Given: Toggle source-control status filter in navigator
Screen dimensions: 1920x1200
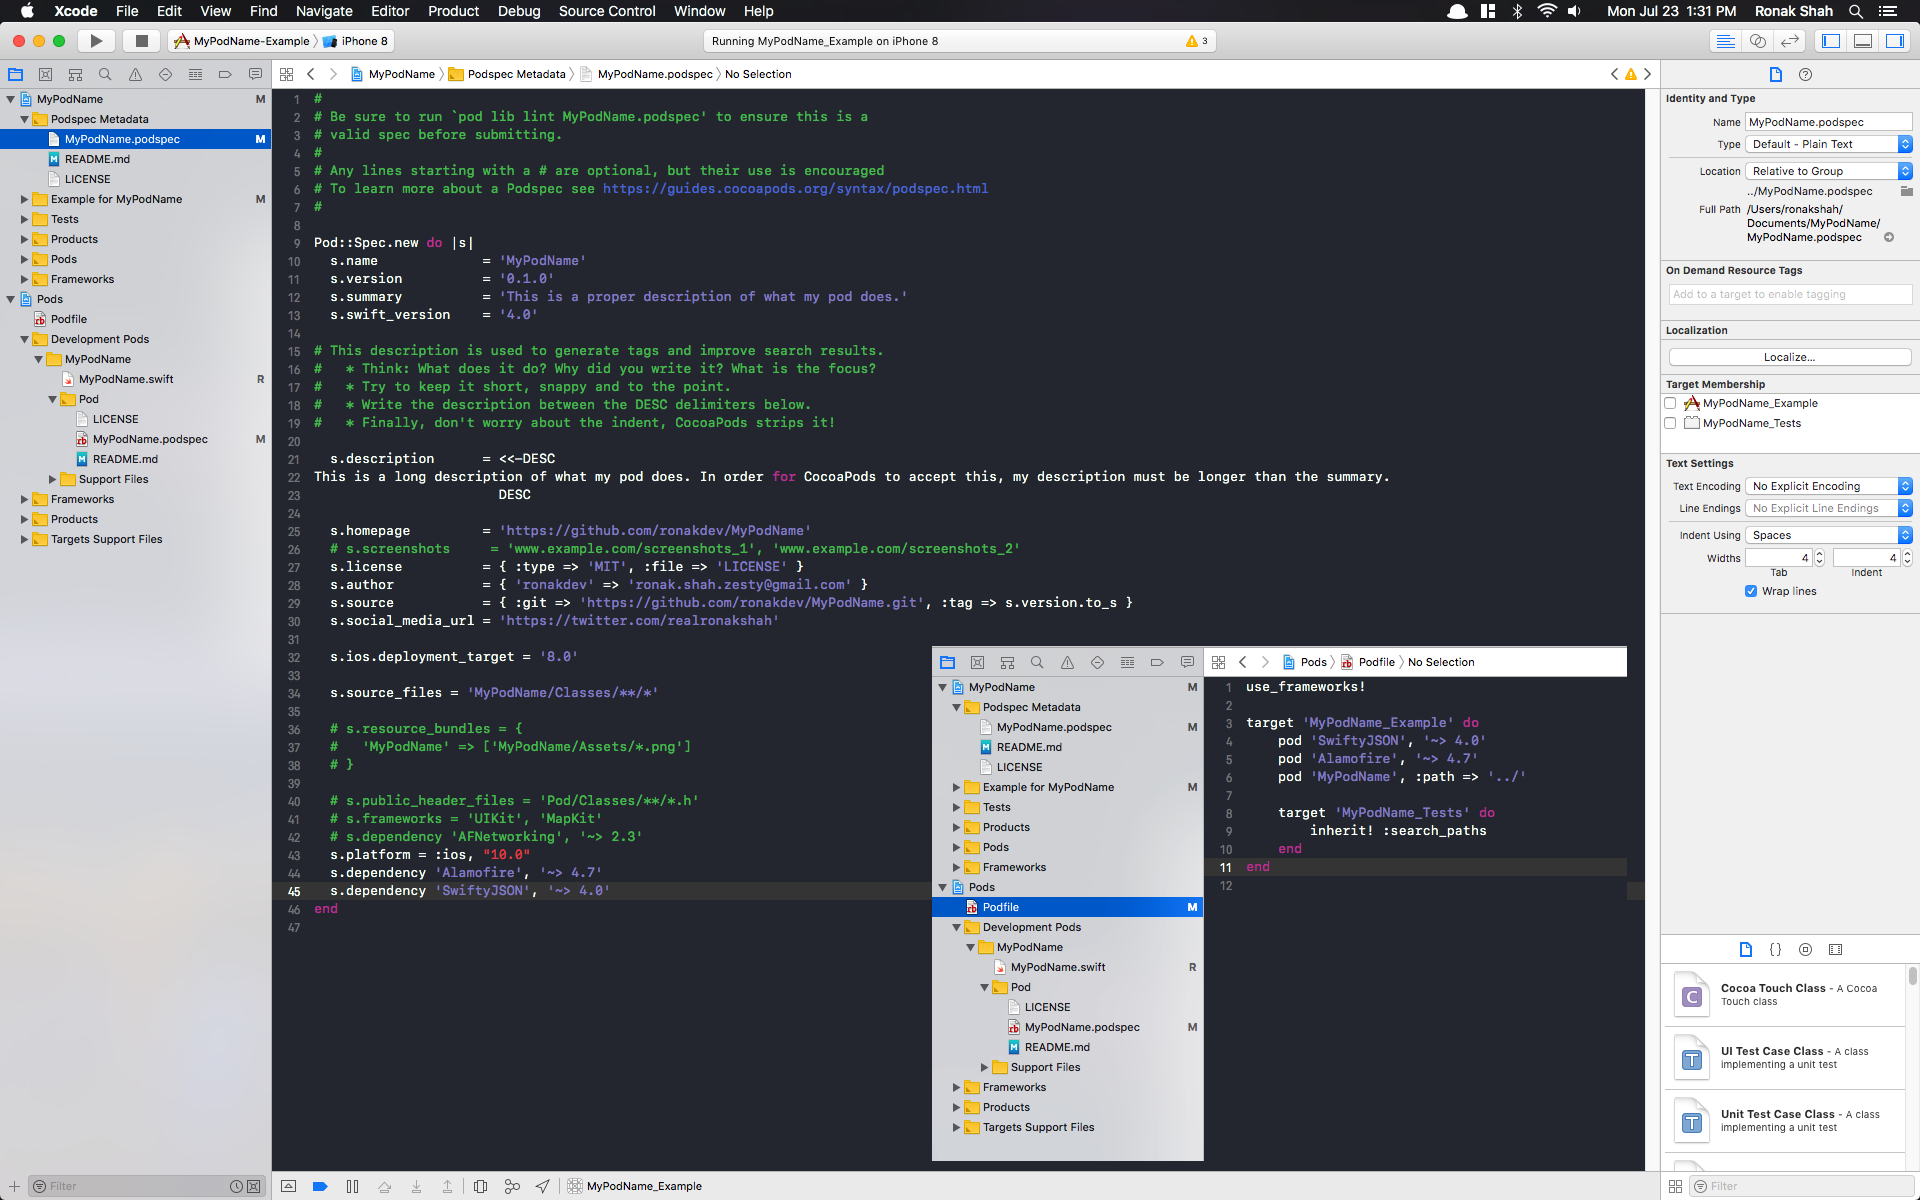Looking at the screenshot, I should pos(254,1186).
